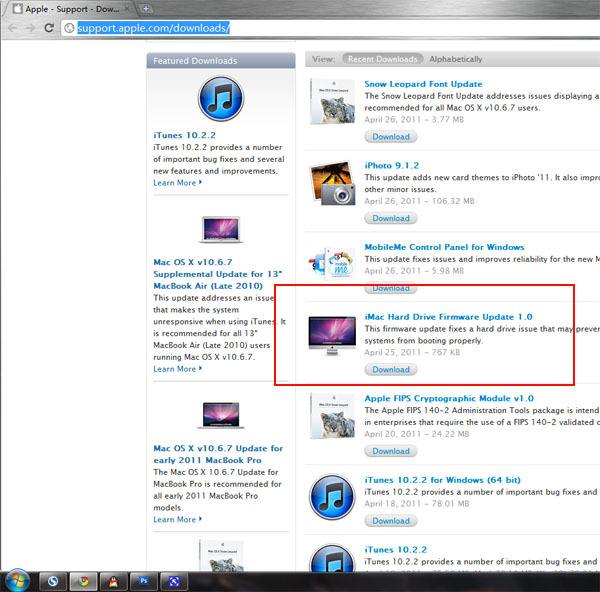Open the Windows Start orb

[16, 581]
